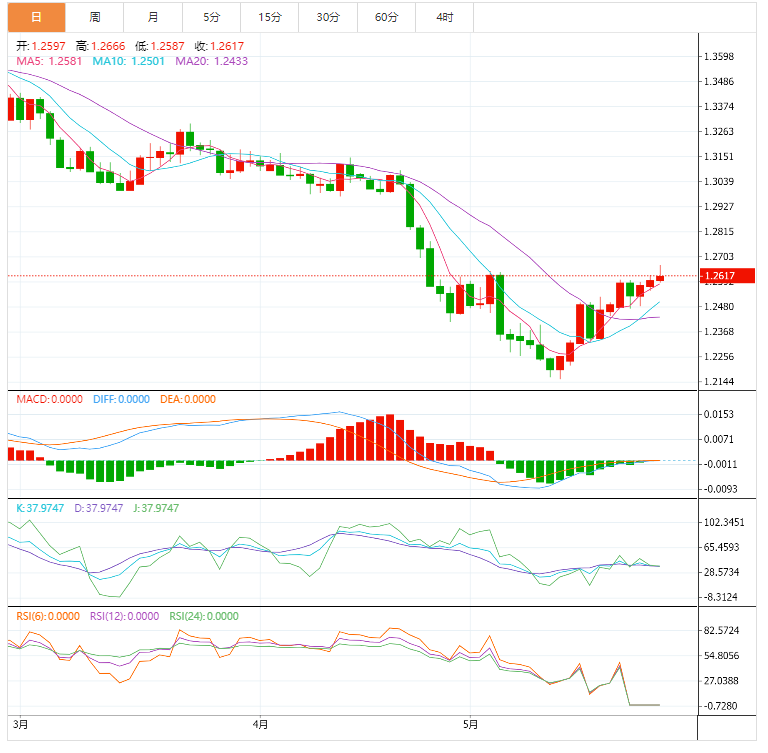
Task: Open the 4时 four-hour tab
Action: (x=445, y=17)
